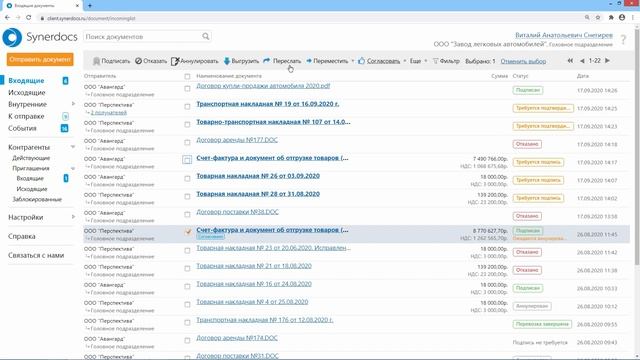Viewport: 640px width, 360px height.
Task: Expand the Настройки section arrow
Action: [73, 217]
